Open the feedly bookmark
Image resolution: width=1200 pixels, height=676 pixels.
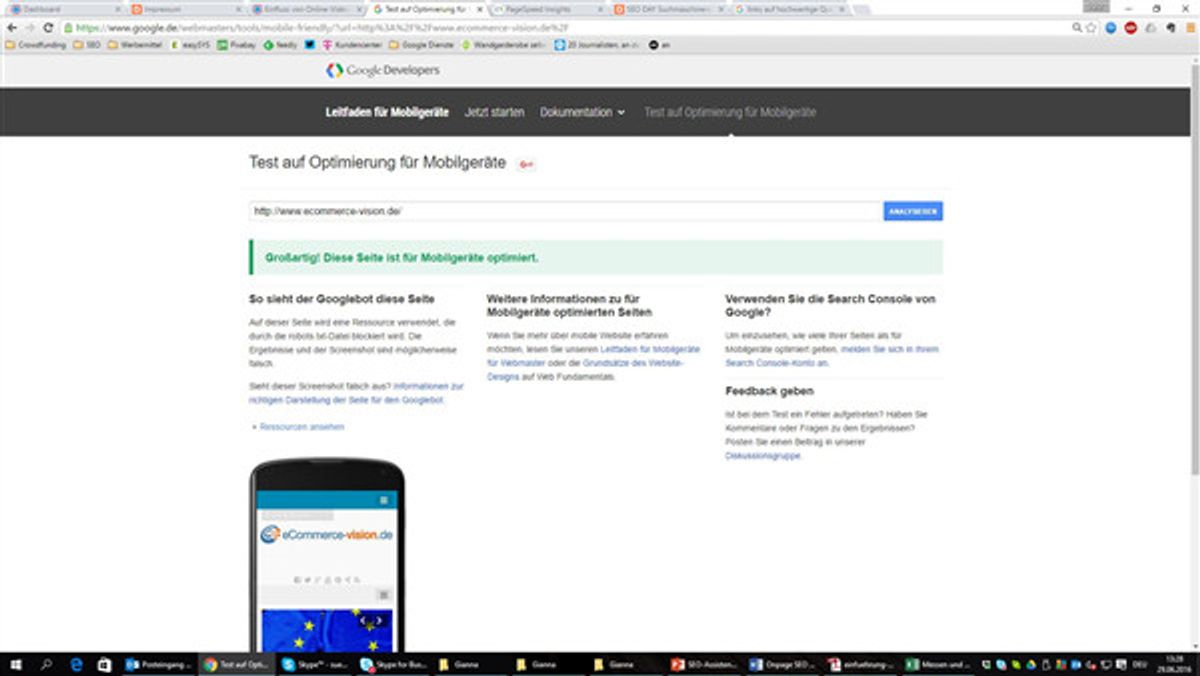pos(280,45)
